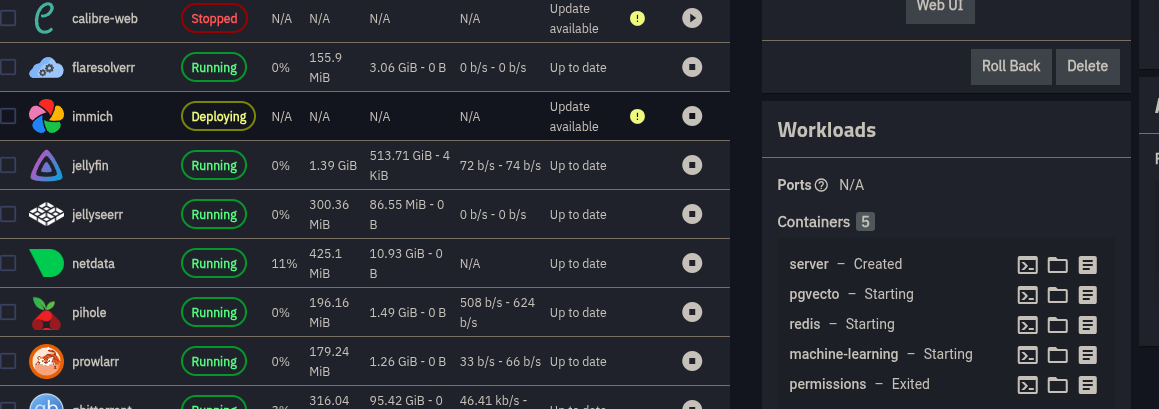
Task: View logs for permissions container
Action: pos(1088,385)
